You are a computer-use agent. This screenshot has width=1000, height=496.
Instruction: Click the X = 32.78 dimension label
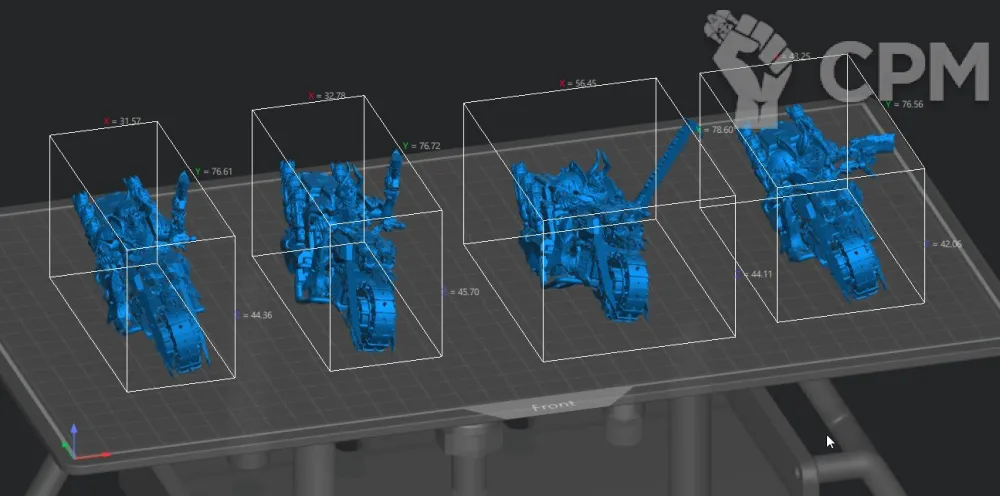pyautogui.click(x=326, y=96)
